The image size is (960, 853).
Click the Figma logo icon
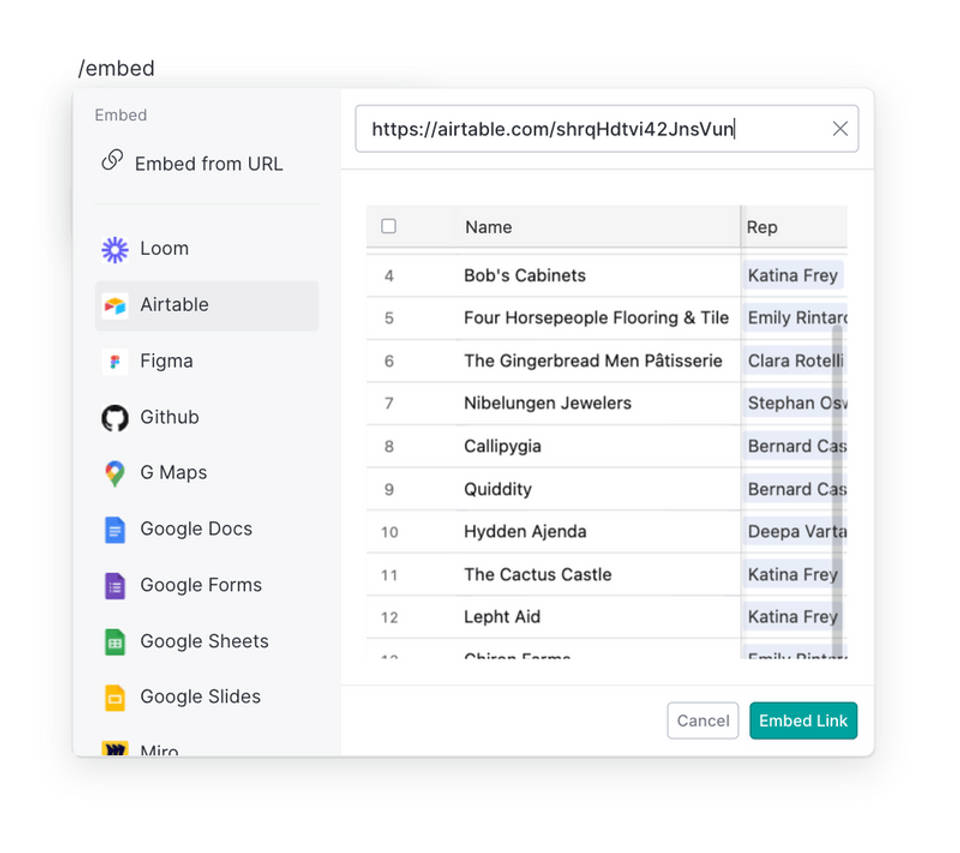(x=115, y=361)
